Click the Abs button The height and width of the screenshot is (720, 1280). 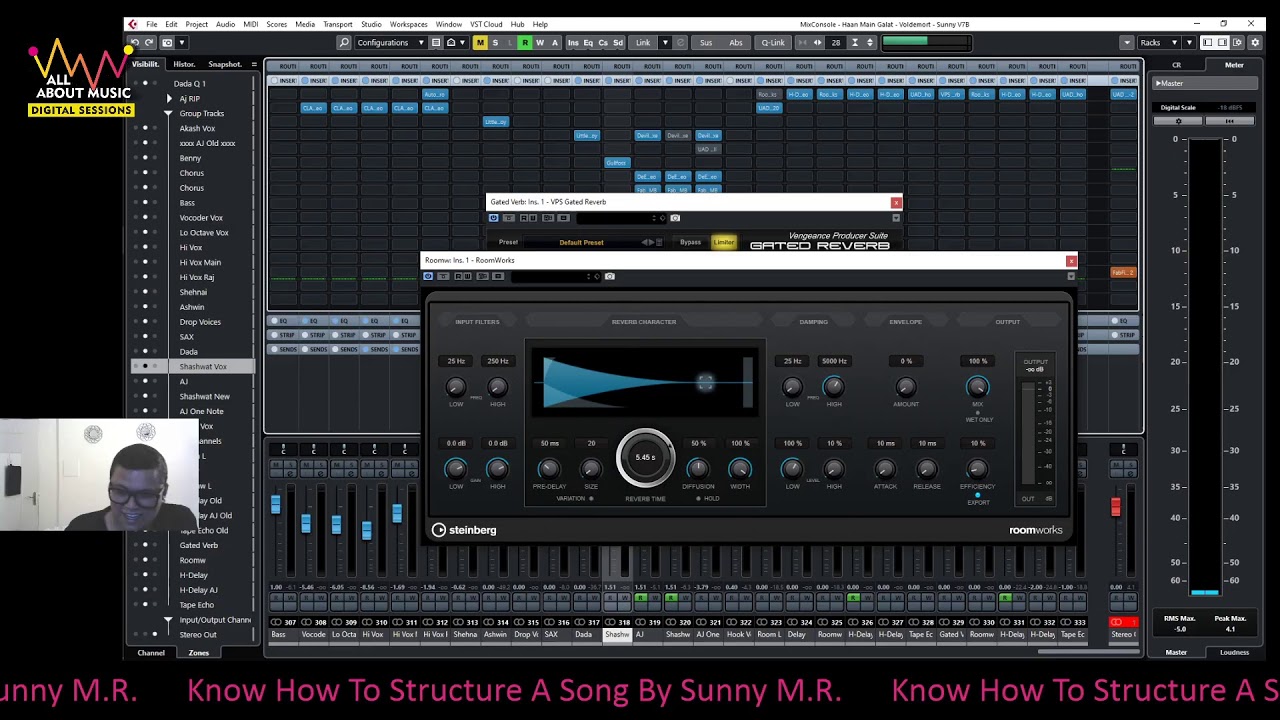[736, 42]
